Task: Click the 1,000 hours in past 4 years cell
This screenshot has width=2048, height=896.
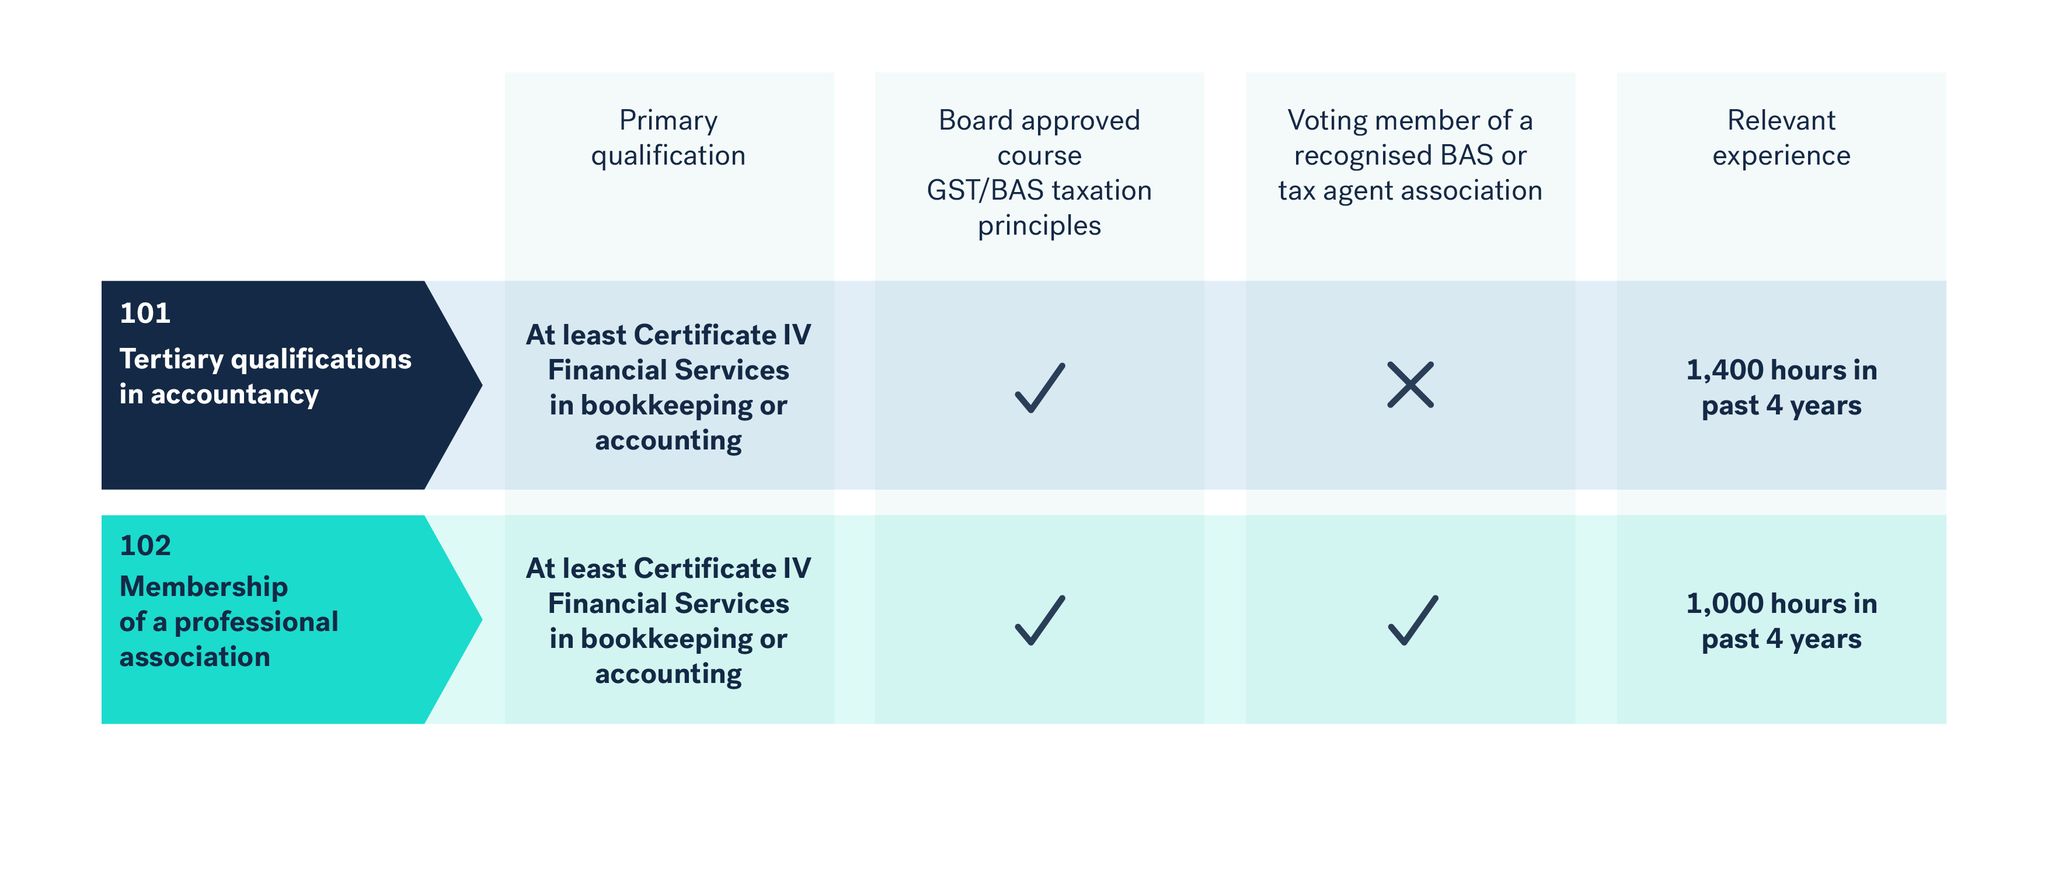Action: pyautogui.click(x=1781, y=621)
